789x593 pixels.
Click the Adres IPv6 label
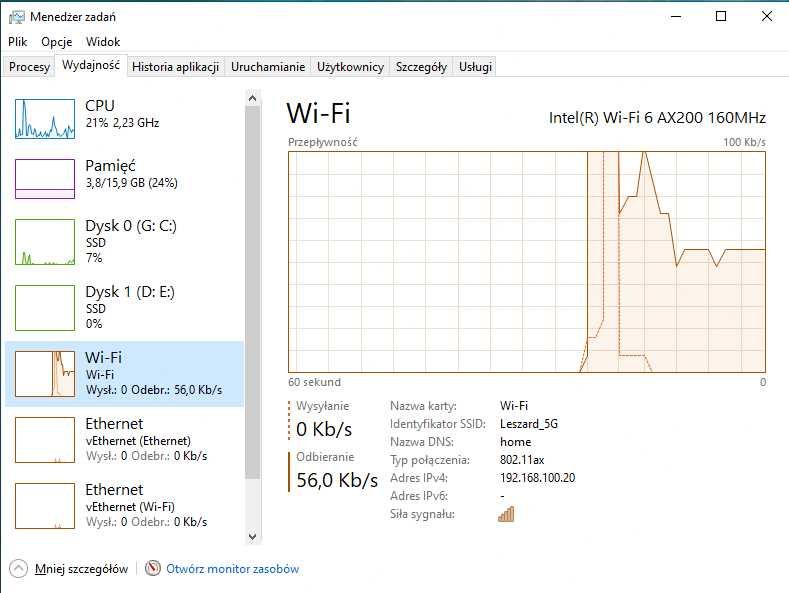(x=419, y=496)
